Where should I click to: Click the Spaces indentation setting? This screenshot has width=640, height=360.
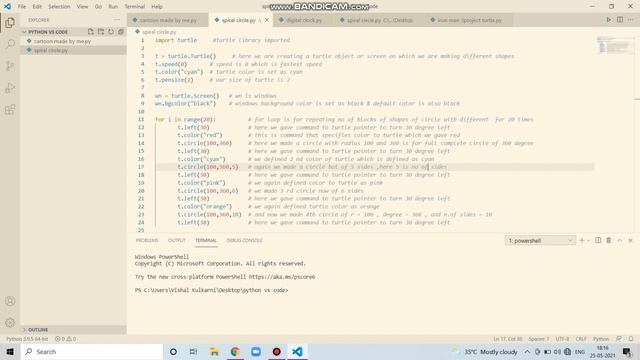(539, 339)
